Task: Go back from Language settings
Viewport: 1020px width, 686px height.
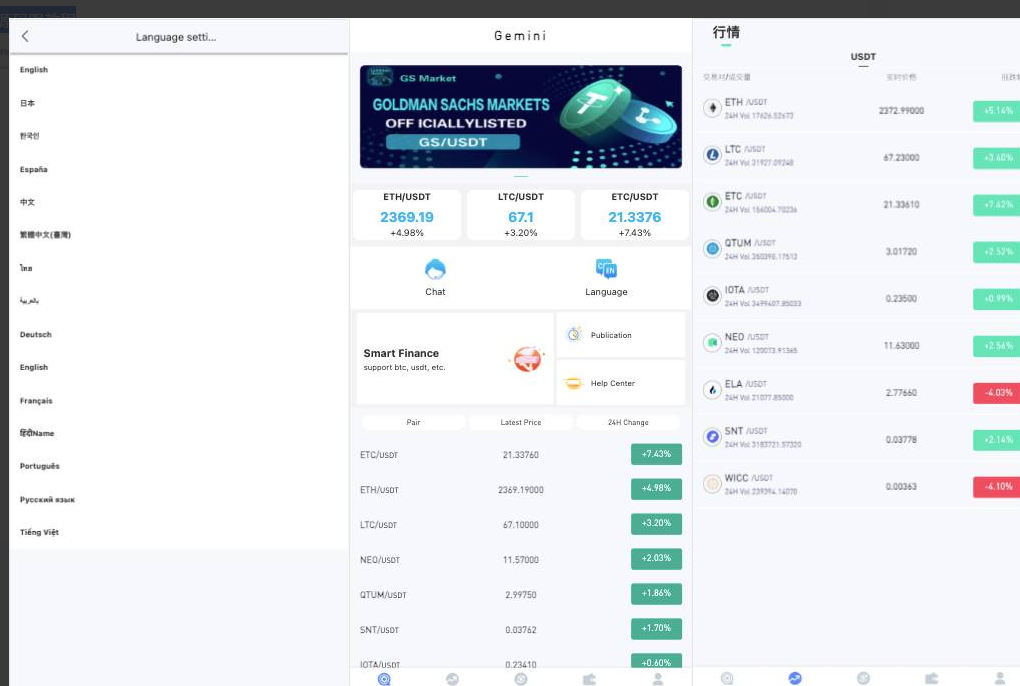Action: (x=25, y=36)
